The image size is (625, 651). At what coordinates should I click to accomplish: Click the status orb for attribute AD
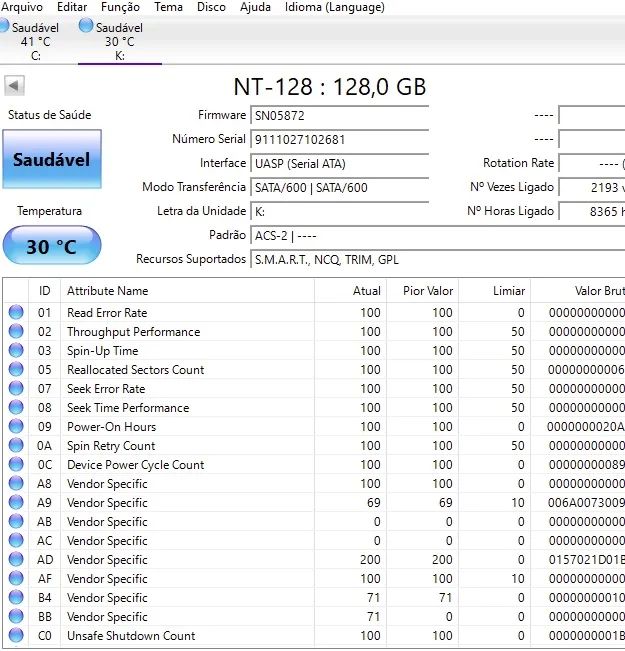click(x=16, y=559)
